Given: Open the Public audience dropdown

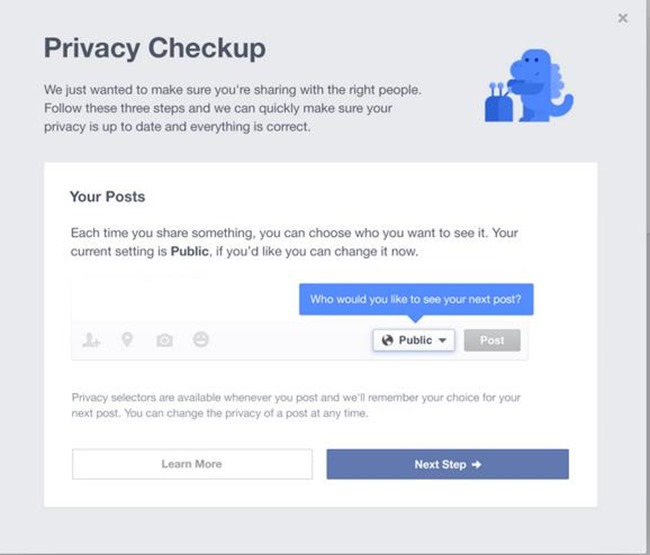Looking at the screenshot, I should [414, 340].
